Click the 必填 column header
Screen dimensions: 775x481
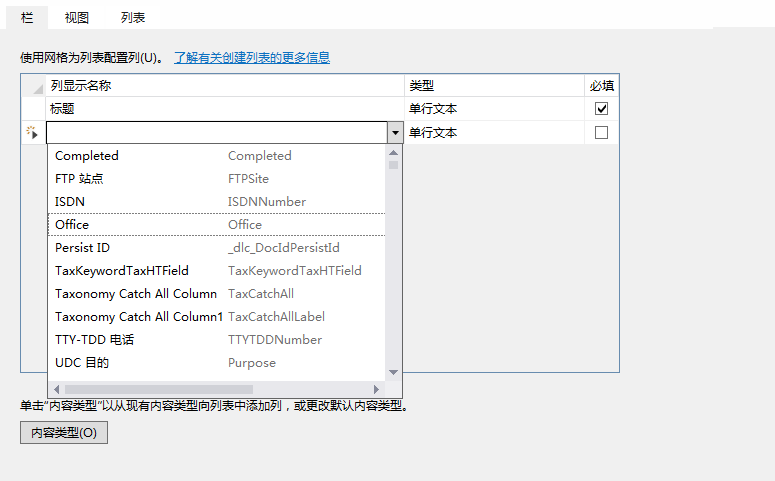pyautogui.click(x=602, y=86)
